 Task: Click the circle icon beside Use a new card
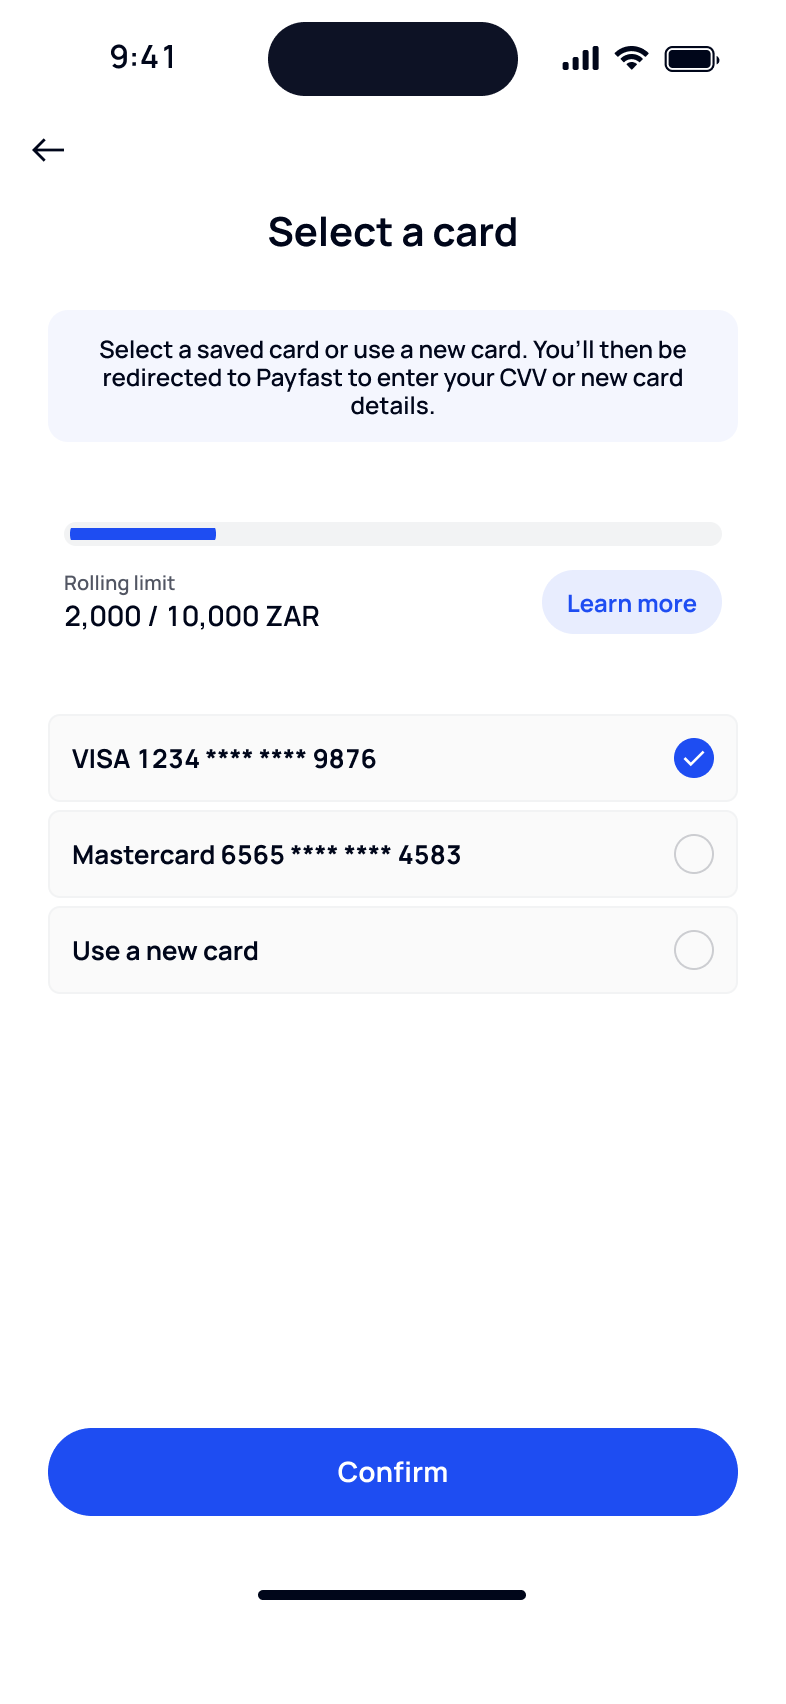pyautogui.click(x=693, y=950)
